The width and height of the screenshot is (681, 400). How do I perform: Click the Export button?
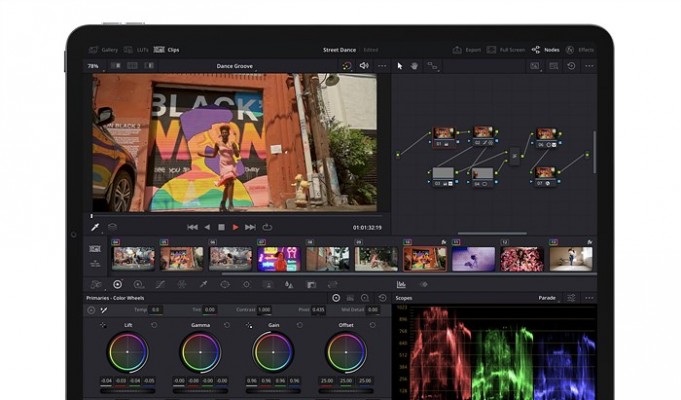pyautogui.click(x=466, y=50)
